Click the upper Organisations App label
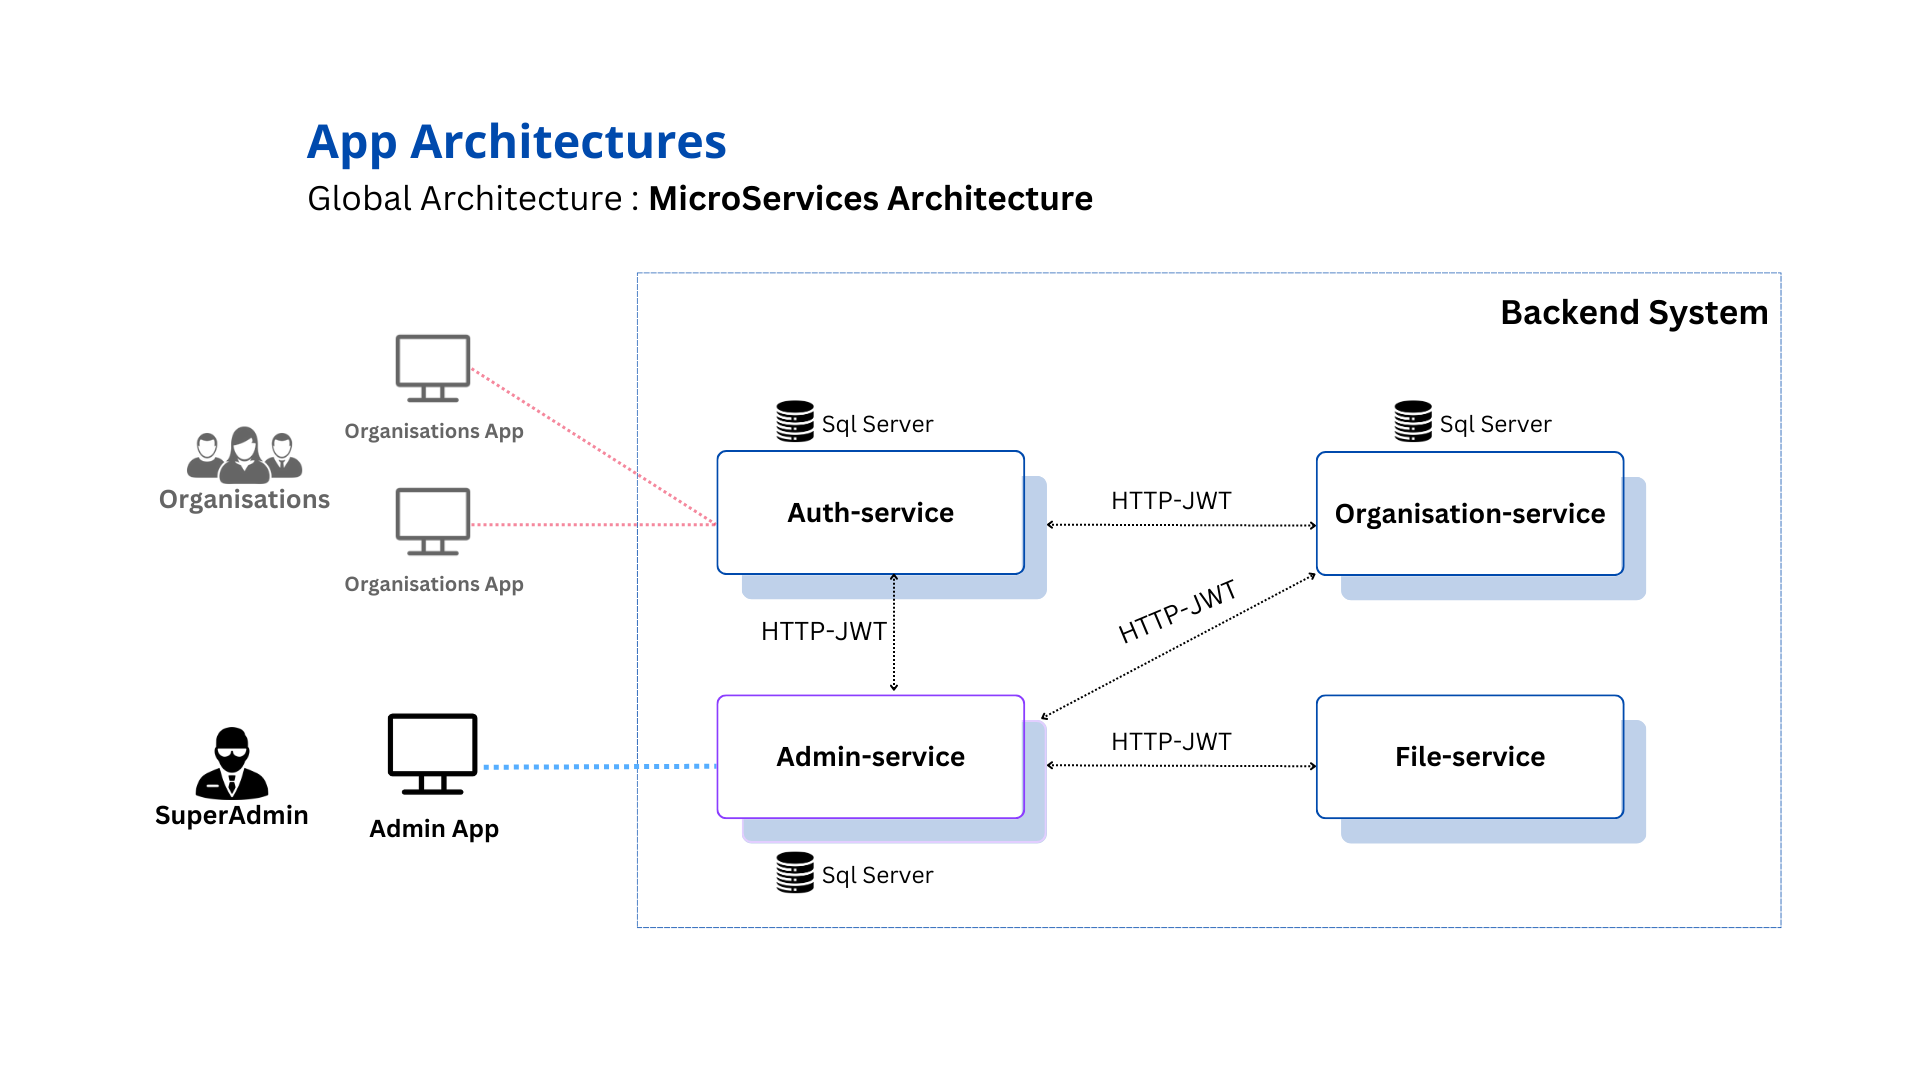This screenshot has width=1920, height=1080. point(434,431)
